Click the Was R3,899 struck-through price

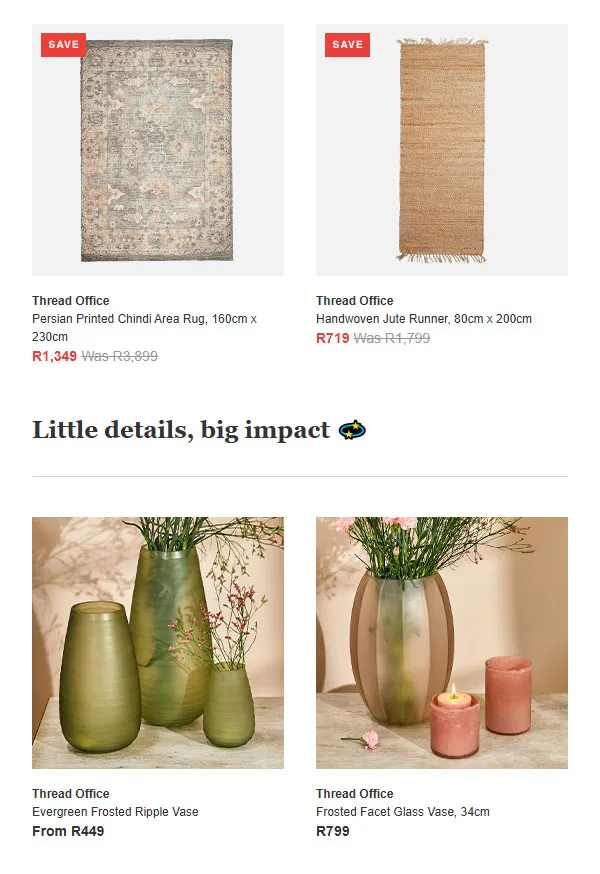[119, 356]
